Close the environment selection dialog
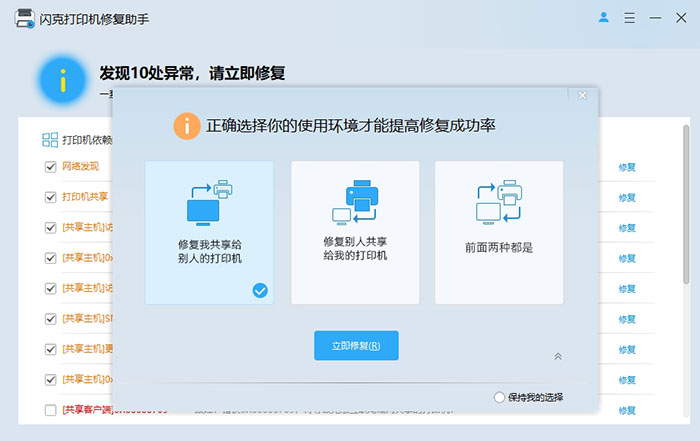 [x=582, y=96]
